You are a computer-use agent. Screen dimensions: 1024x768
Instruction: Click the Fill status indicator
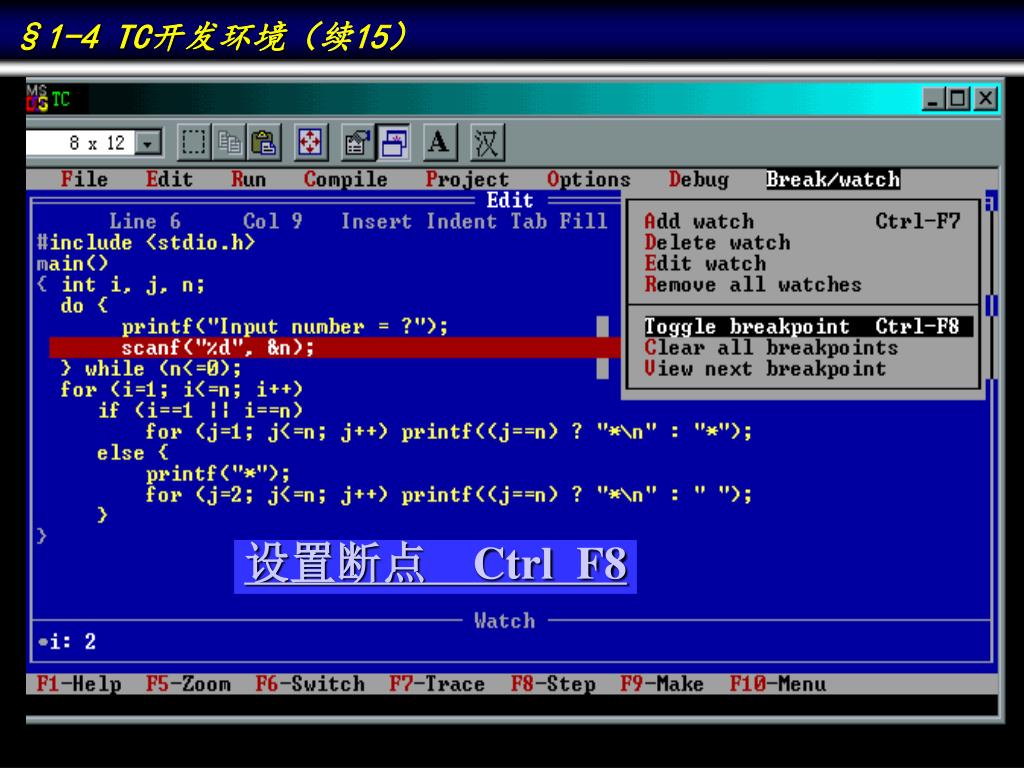[x=583, y=221]
